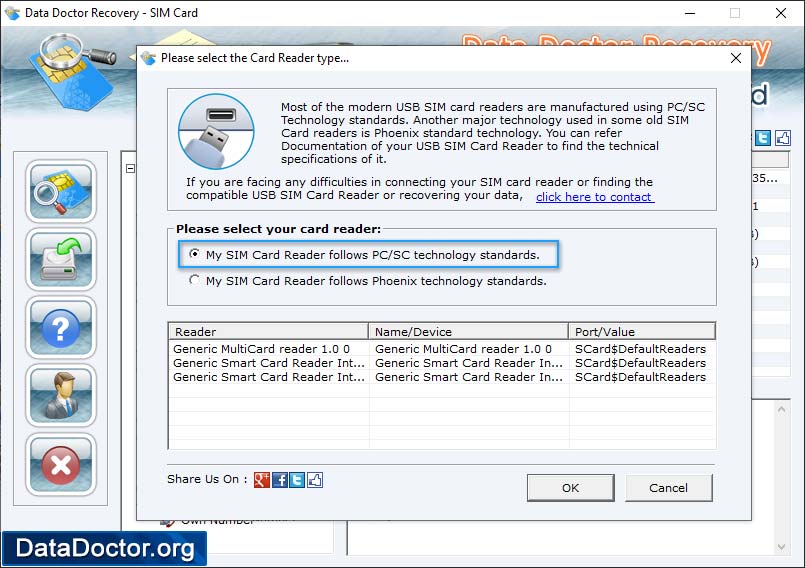Click the Port/Value column header
This screenshot has height=568, width=805.
[x=642, y=331]
